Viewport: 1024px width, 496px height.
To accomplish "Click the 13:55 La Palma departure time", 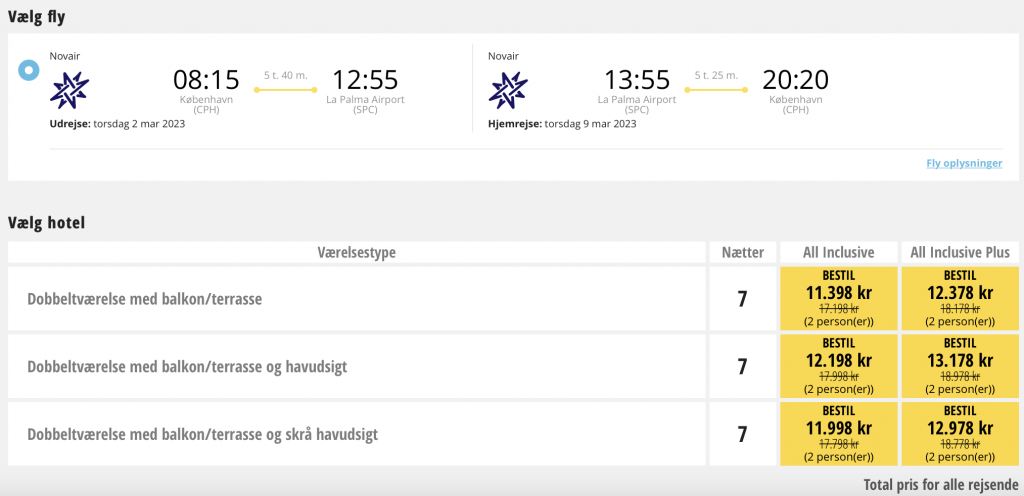I will click(x=637, y=80).
